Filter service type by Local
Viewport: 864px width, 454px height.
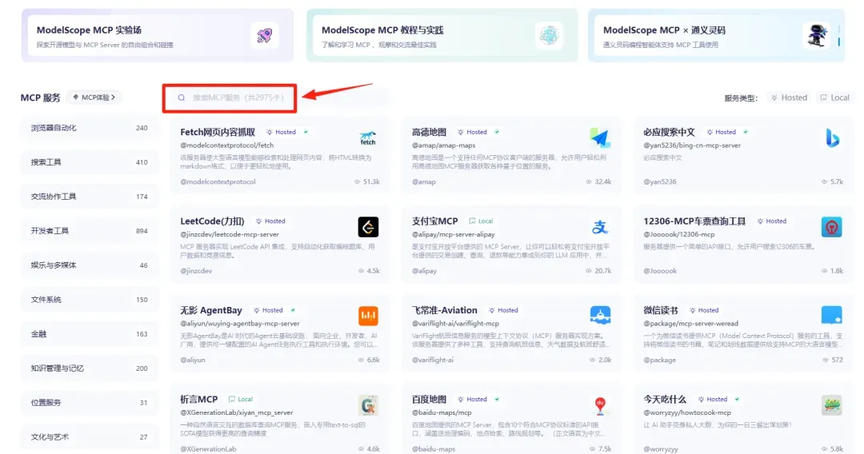click(x=834, y=98)
